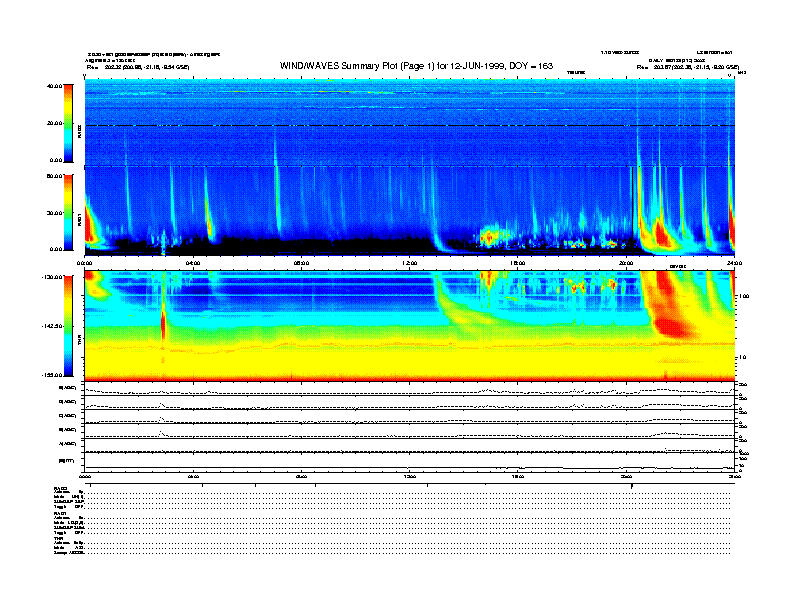Click the RAD2 panel color scale bar
This screenshot has height=612, width=792.
pyautogui.click(x=68, y=123)
